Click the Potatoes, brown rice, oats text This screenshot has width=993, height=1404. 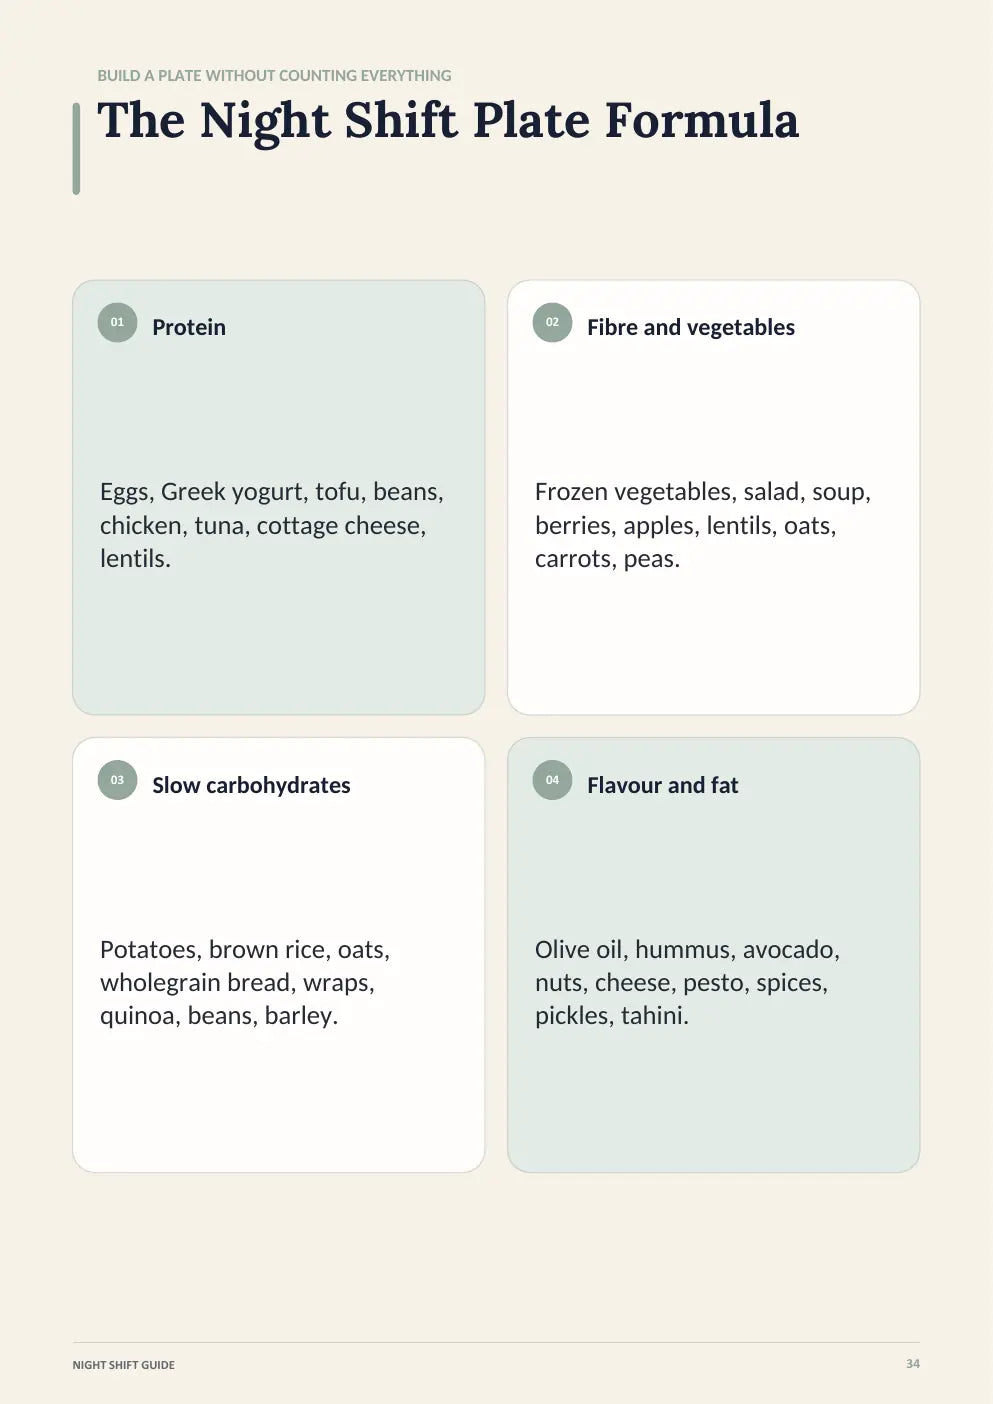click(245, 982)
